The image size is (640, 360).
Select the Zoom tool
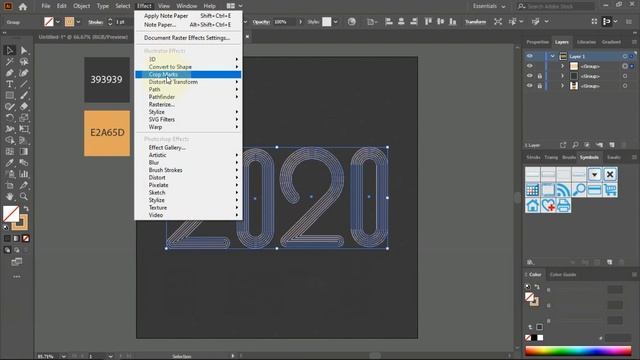24,197
